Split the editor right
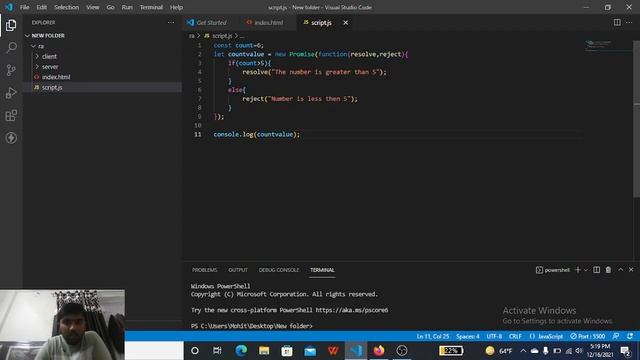Screen dimensions: 640x360 coord(617,22)
